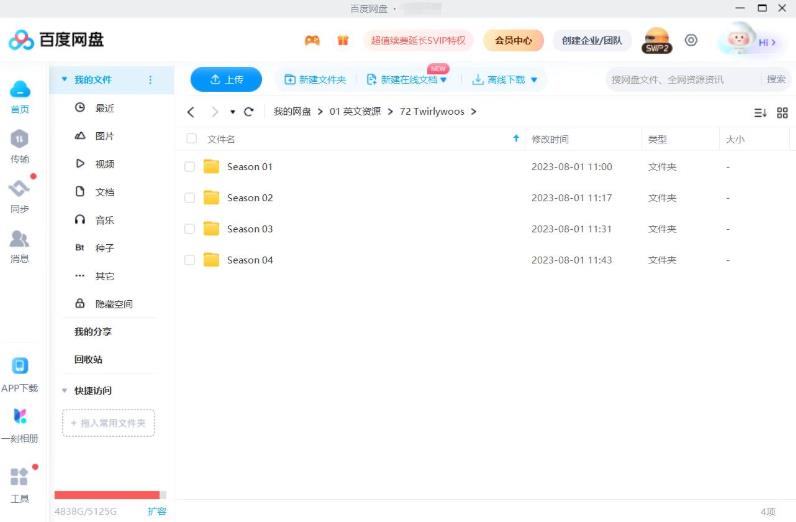Open the Season 02 folder icon

[211, 198]
